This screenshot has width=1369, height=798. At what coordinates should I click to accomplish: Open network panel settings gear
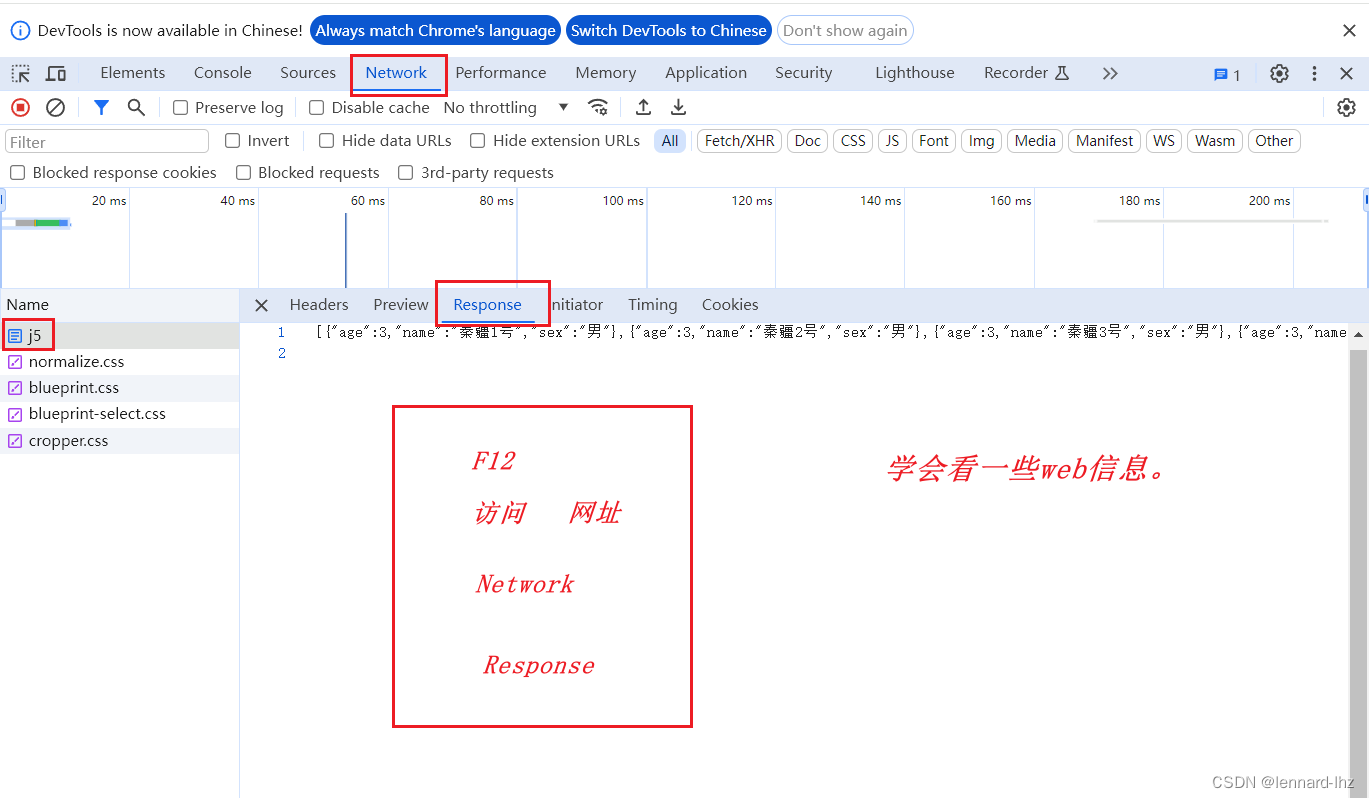click(1346, 107)
